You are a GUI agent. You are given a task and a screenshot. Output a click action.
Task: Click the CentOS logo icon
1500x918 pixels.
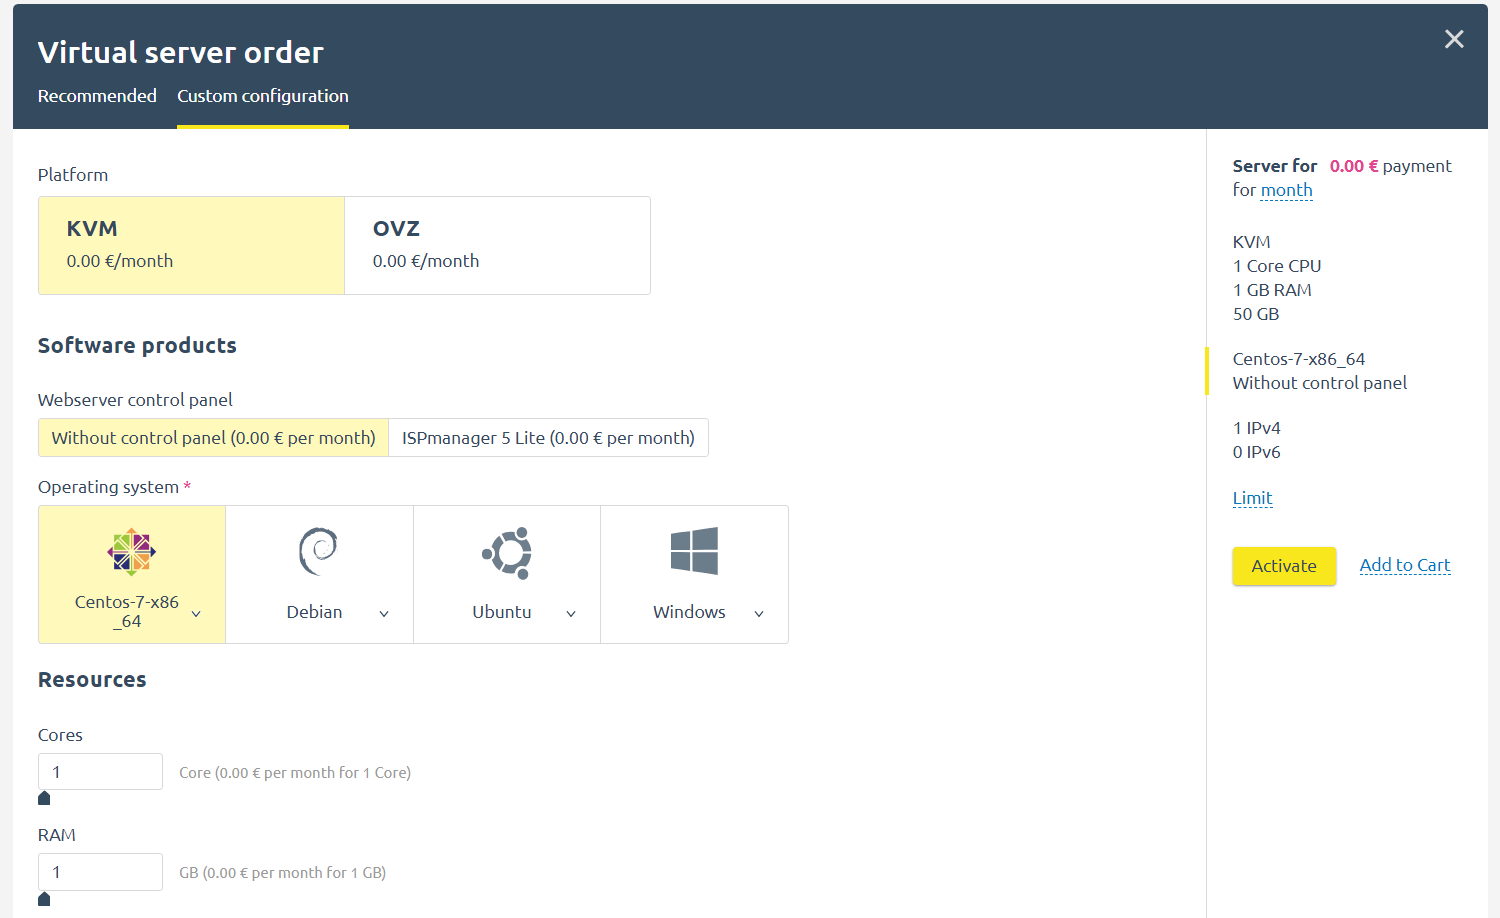tap(131, 552)
